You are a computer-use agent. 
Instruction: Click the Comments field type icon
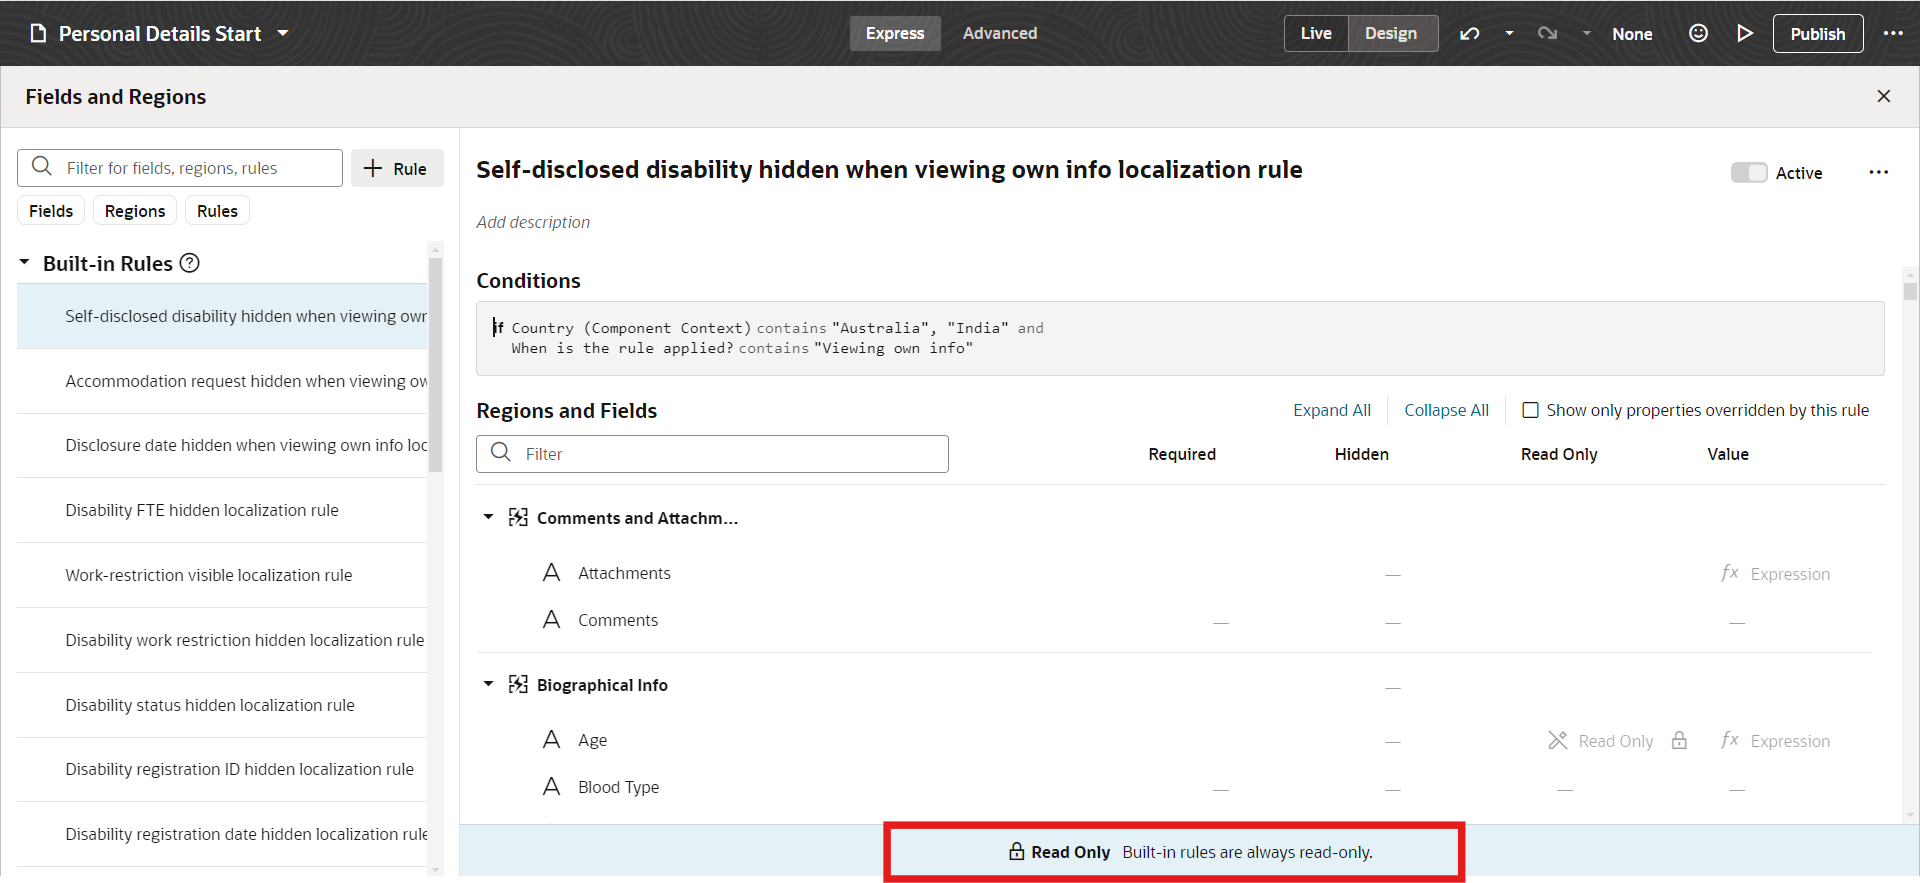point(551,619)
